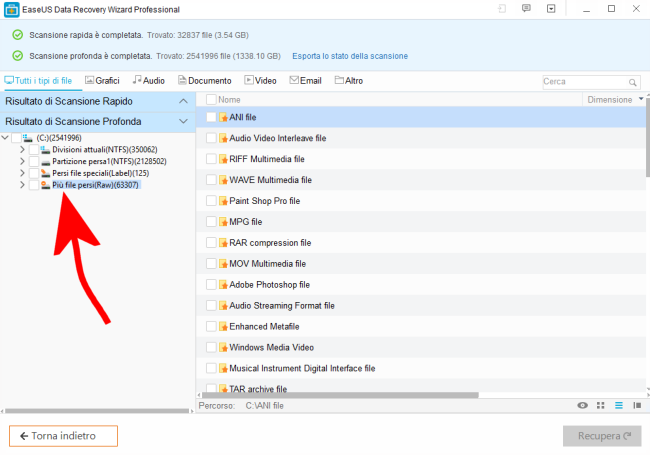The width and height of the screenshot is (650, 455).
Task: Switch to Documento filter tab
Action: (x=204, y=81)
